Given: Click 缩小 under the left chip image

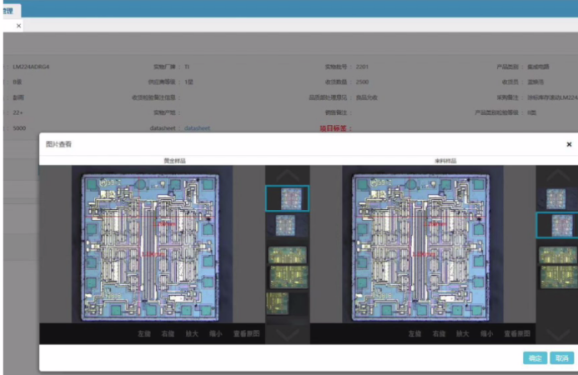Looking at the screenshot, I should tap(216, 334).
